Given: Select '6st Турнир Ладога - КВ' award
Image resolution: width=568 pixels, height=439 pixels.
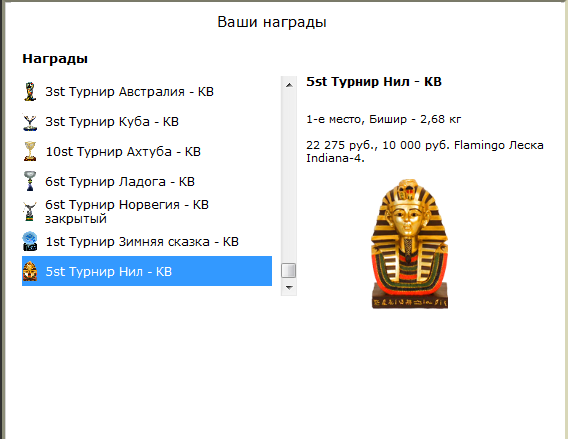Looking at the screenshot, I should tap(147, 181).
